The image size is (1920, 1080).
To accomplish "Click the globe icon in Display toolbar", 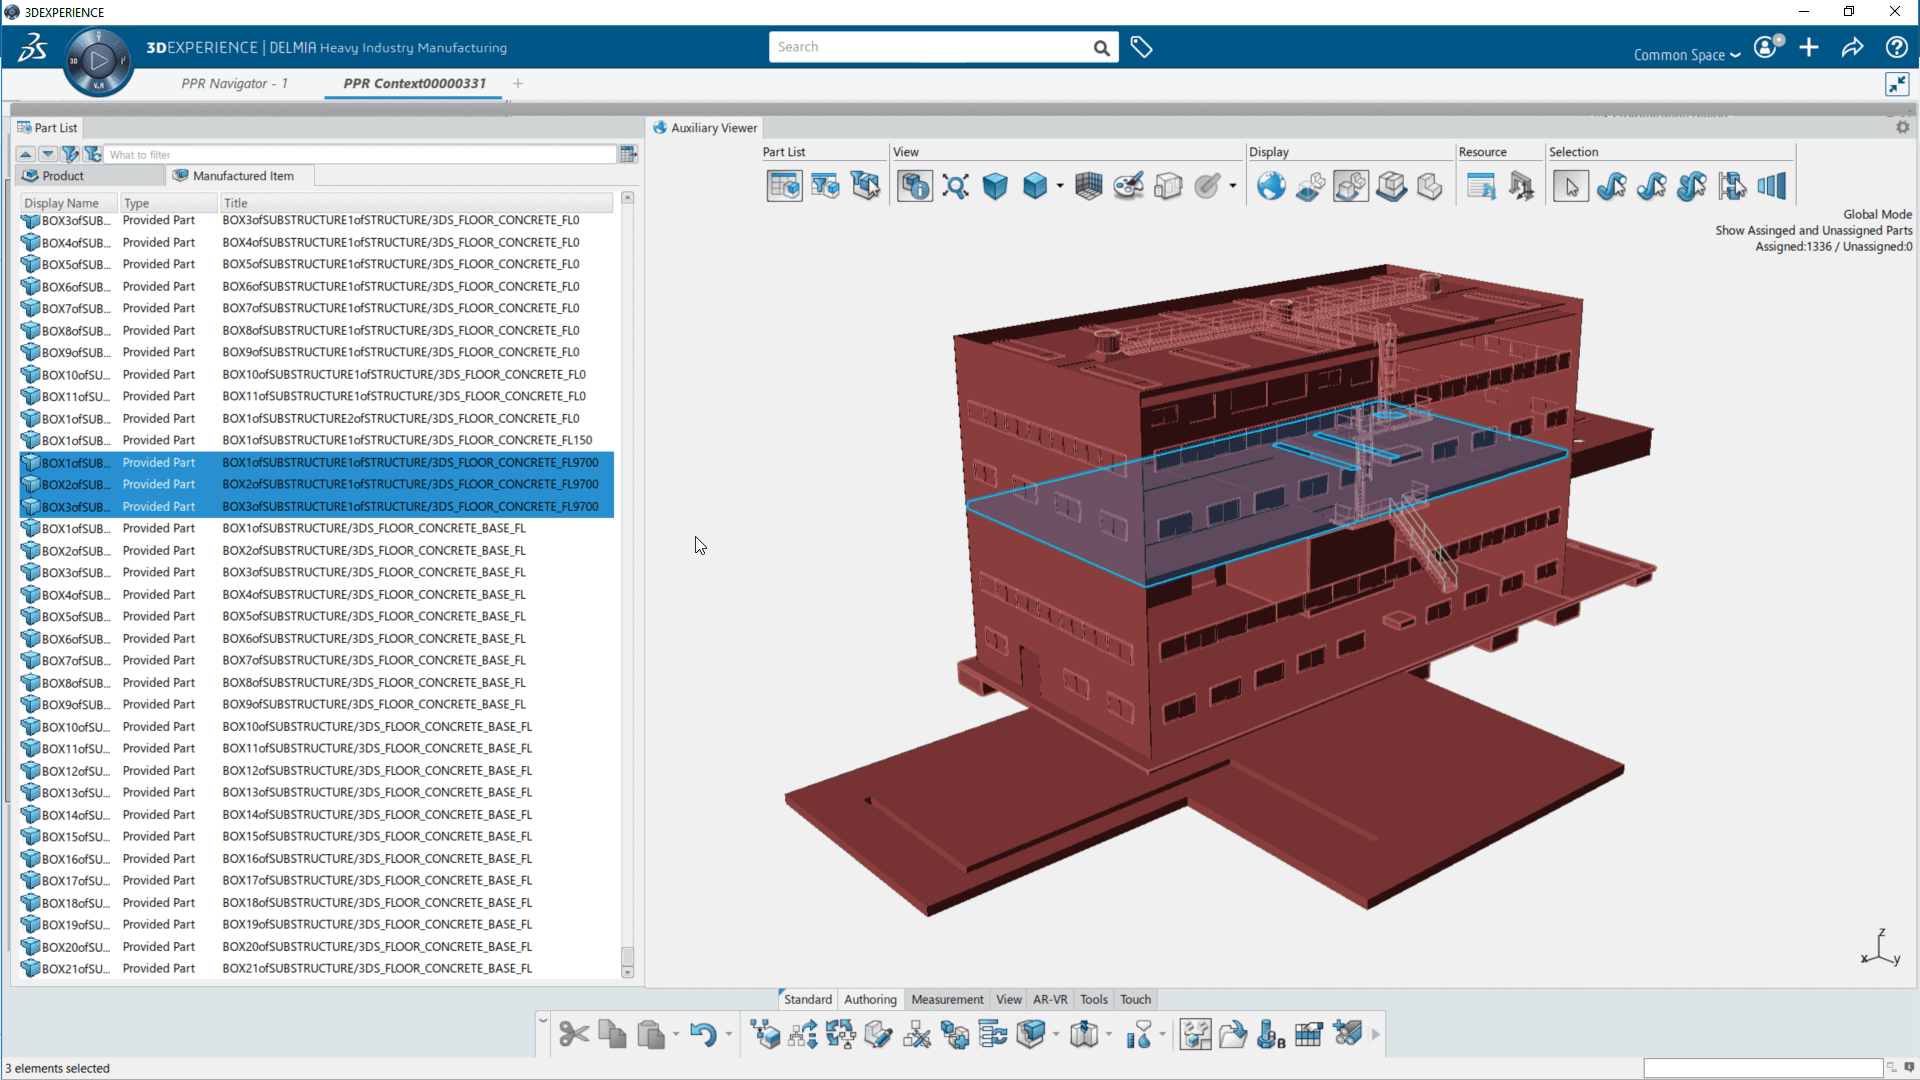I will (1271, 187).
